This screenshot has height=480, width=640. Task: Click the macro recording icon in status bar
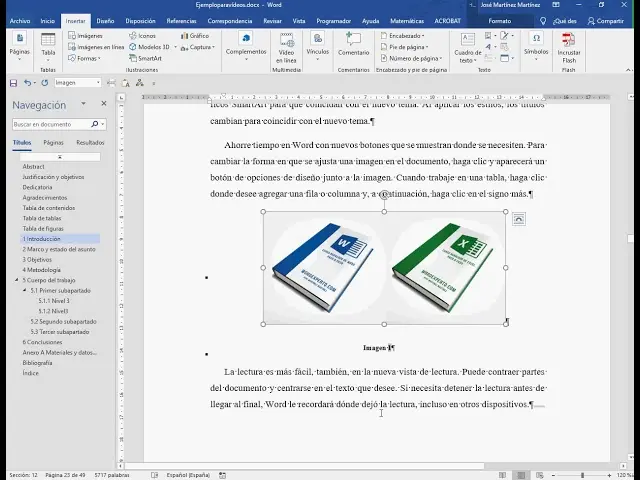[x=222, y=475]
